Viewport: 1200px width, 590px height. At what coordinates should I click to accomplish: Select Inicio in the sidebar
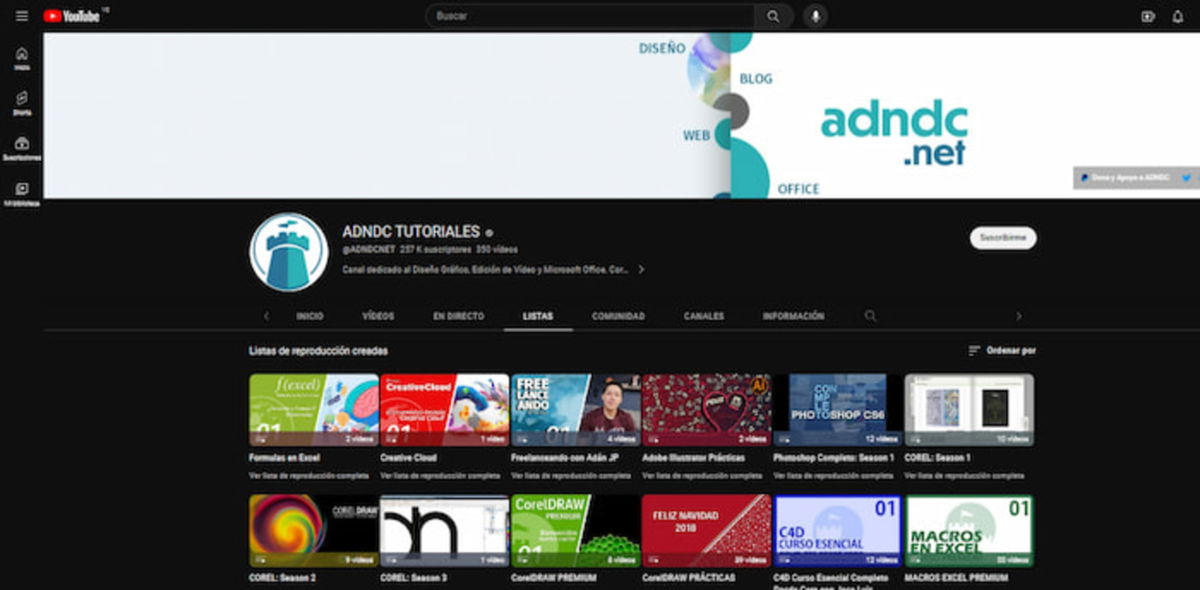20,57
